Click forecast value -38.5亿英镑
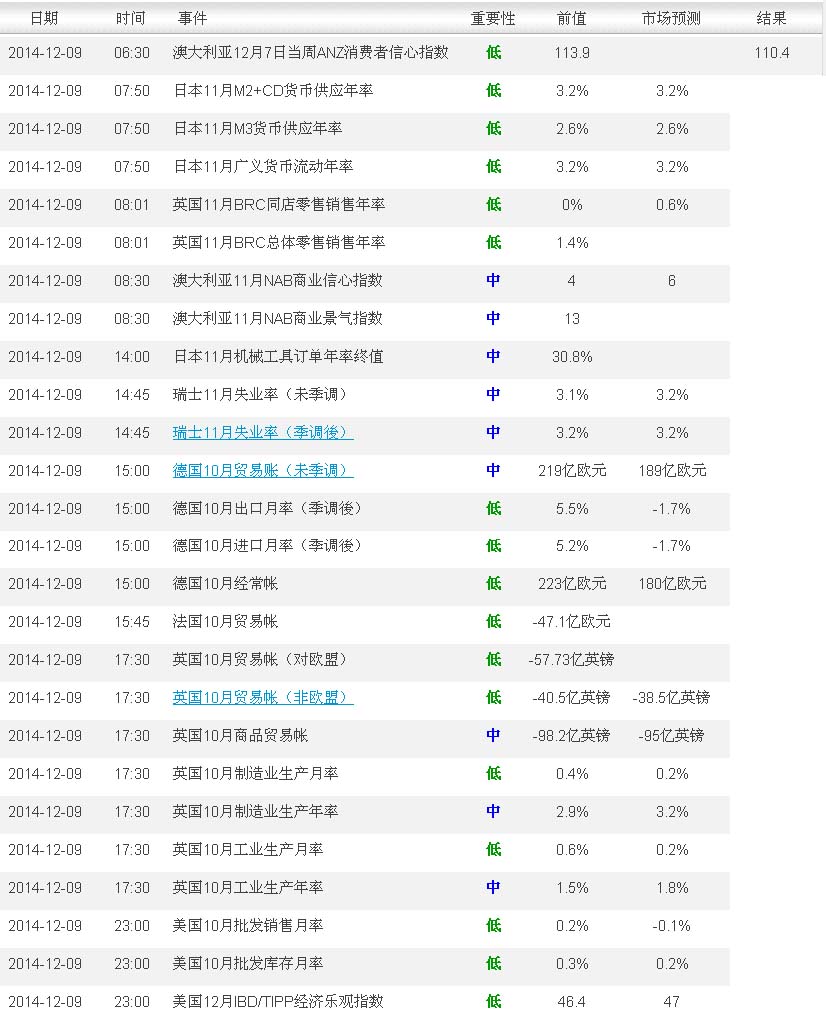The height and width of the screenshot is (1022, 826). pos(671,697)
